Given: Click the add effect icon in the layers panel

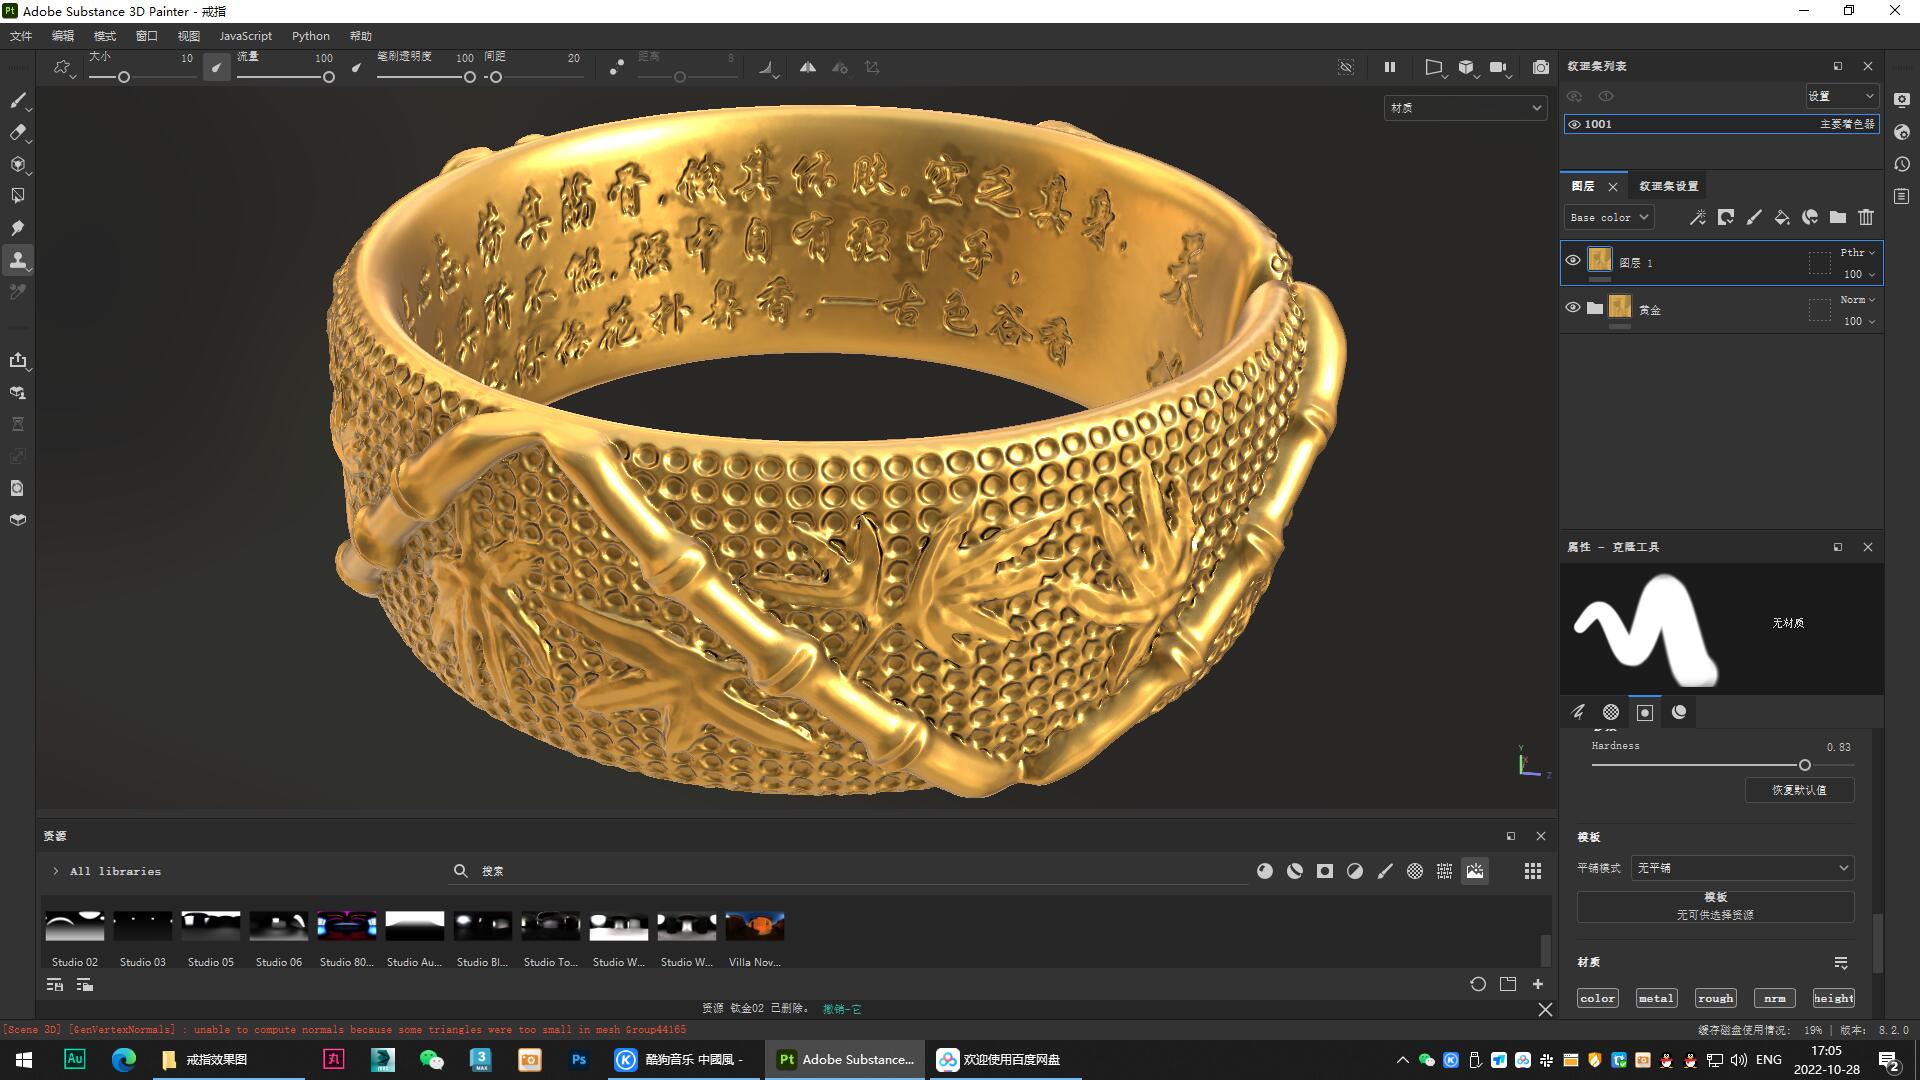Looking at the screenshot, I should [1697, 217].
